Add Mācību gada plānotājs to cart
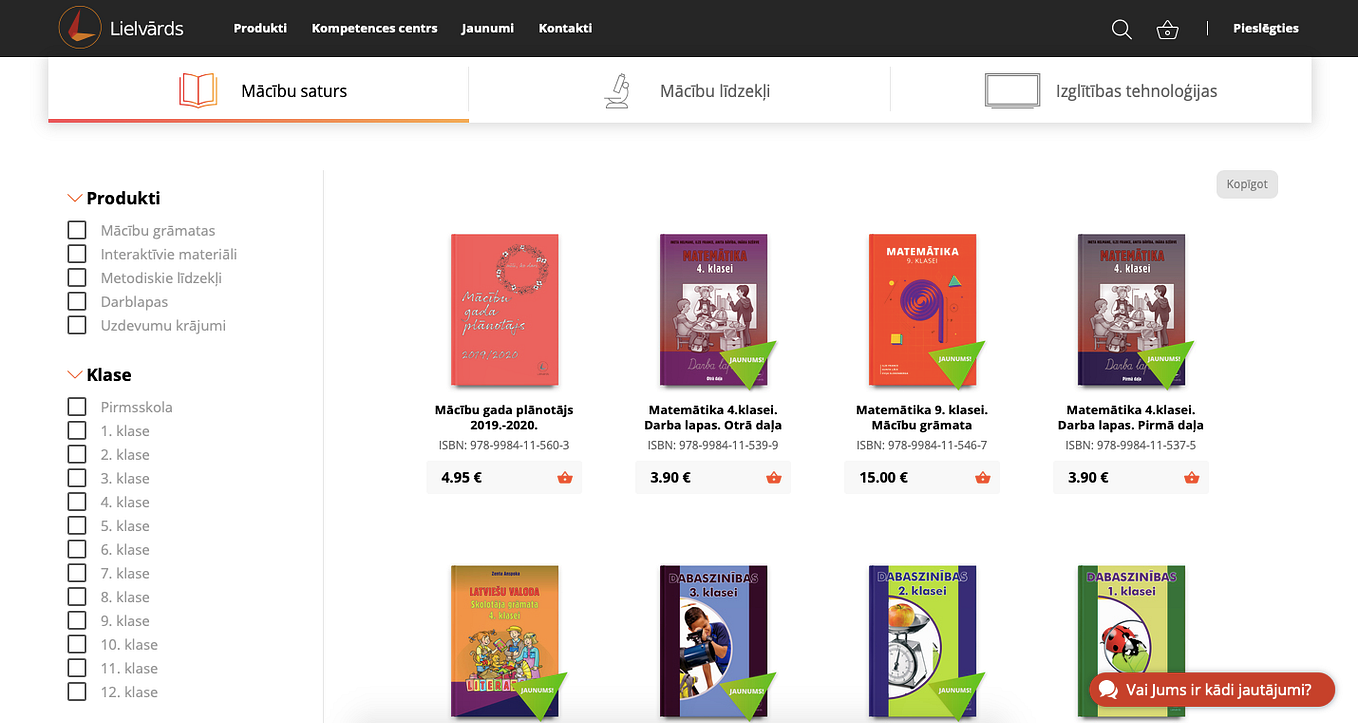Screen dimensions: 1358x723 (565, 478)
